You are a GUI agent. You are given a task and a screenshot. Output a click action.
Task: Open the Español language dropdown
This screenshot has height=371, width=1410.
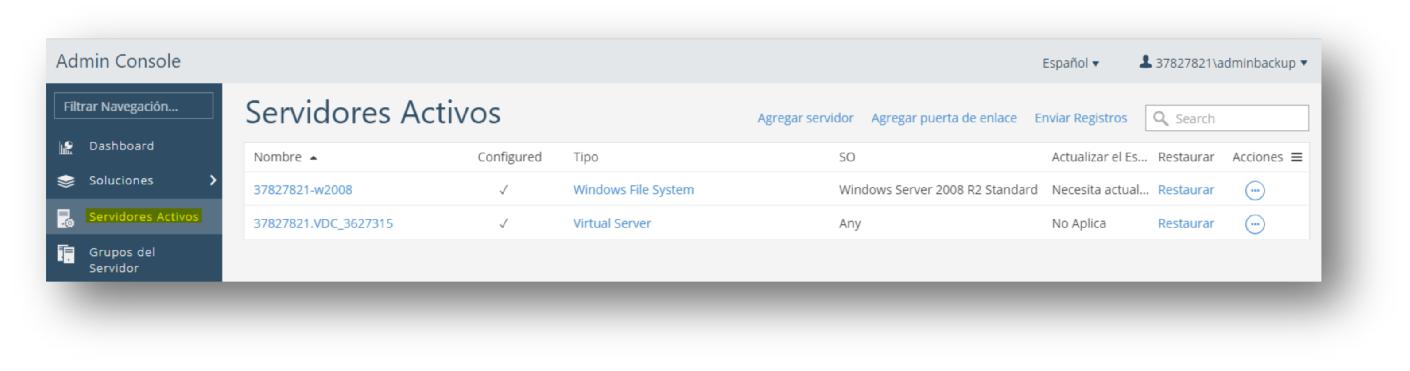[x=1071, y=63]
